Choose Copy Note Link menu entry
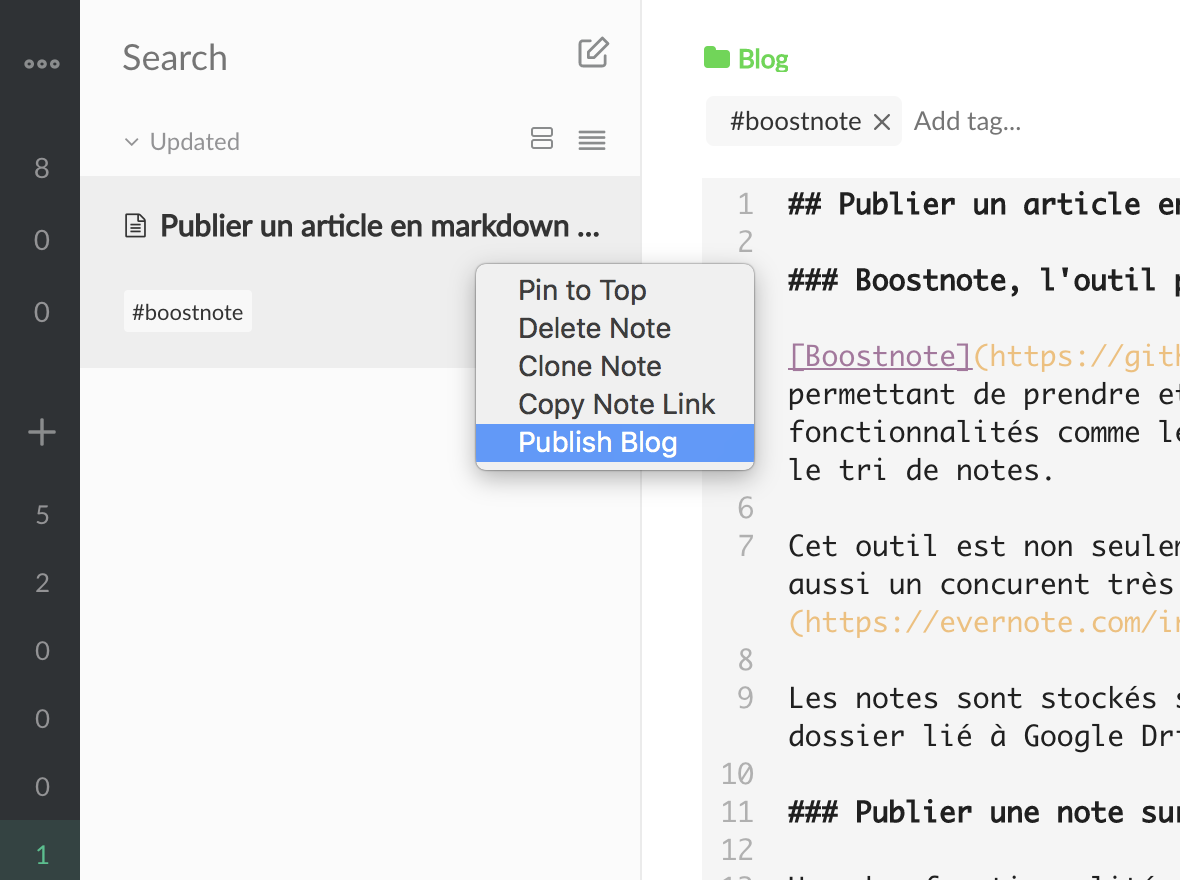Viewport: 1180px width, 880px height. (616, 404)
